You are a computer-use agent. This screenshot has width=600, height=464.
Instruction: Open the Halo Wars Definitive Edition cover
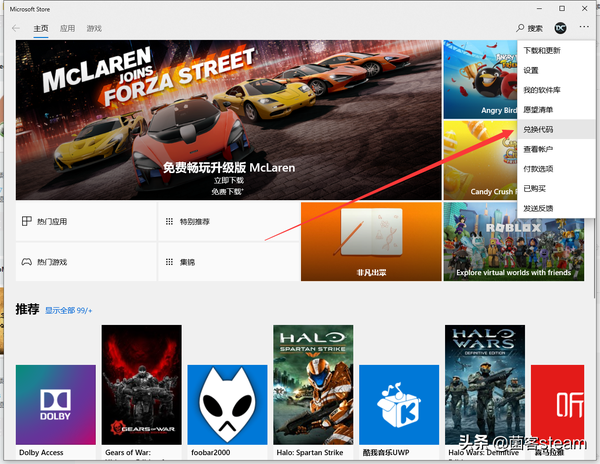[485, 384]
